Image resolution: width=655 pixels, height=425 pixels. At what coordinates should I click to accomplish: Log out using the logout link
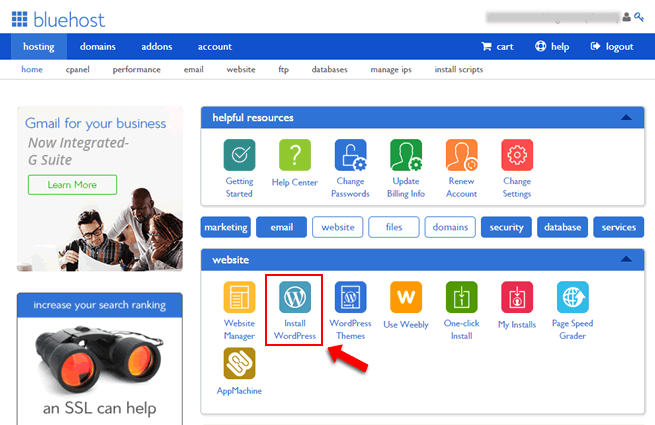pos(612,46)
